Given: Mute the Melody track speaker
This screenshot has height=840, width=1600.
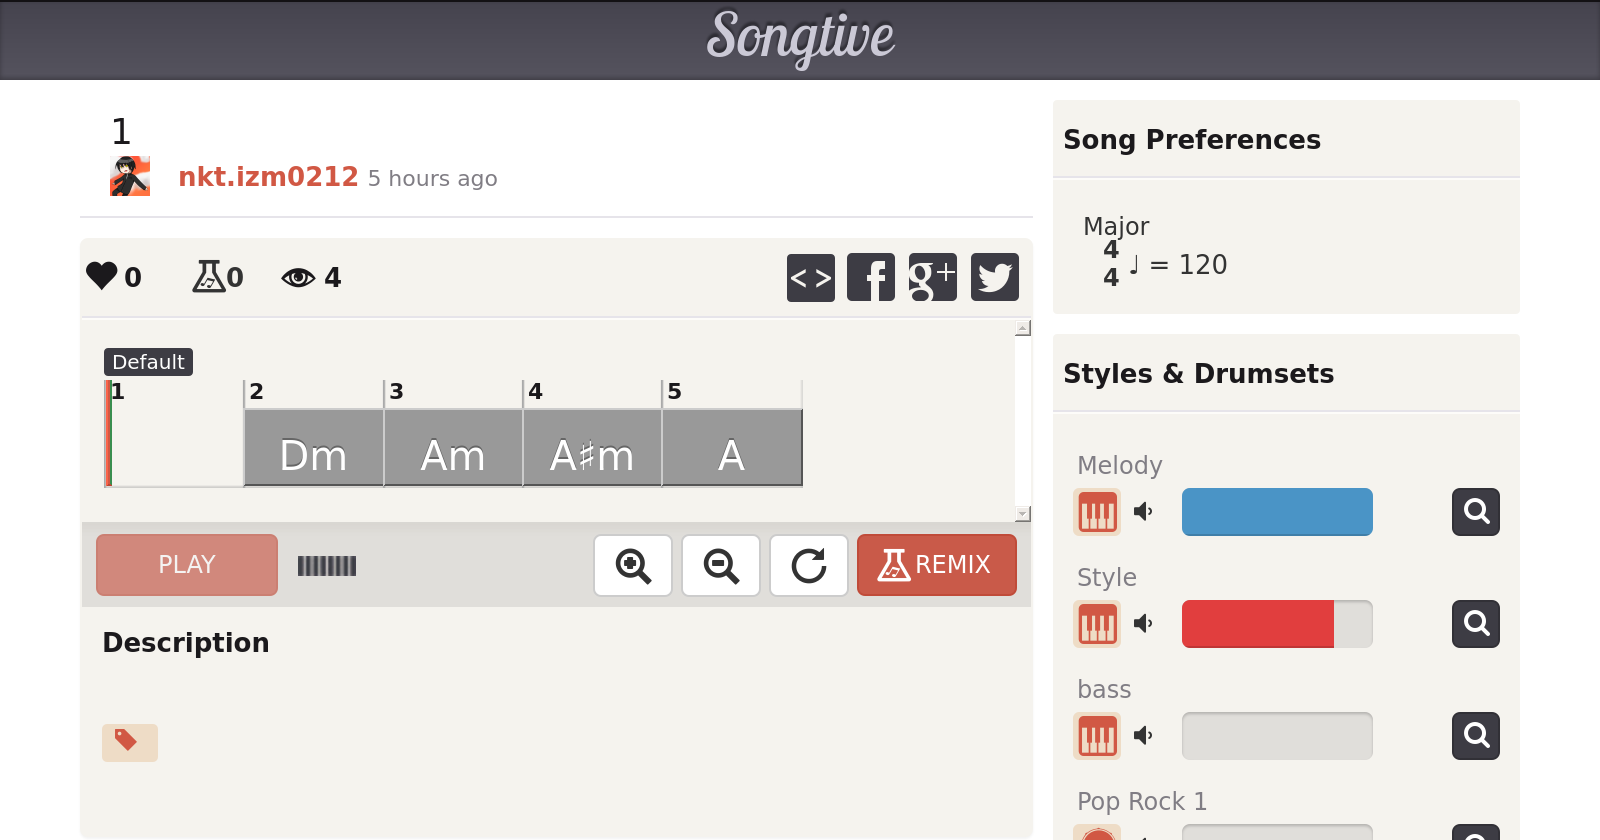Looking at the screenshot, I should pos(1143,512).
